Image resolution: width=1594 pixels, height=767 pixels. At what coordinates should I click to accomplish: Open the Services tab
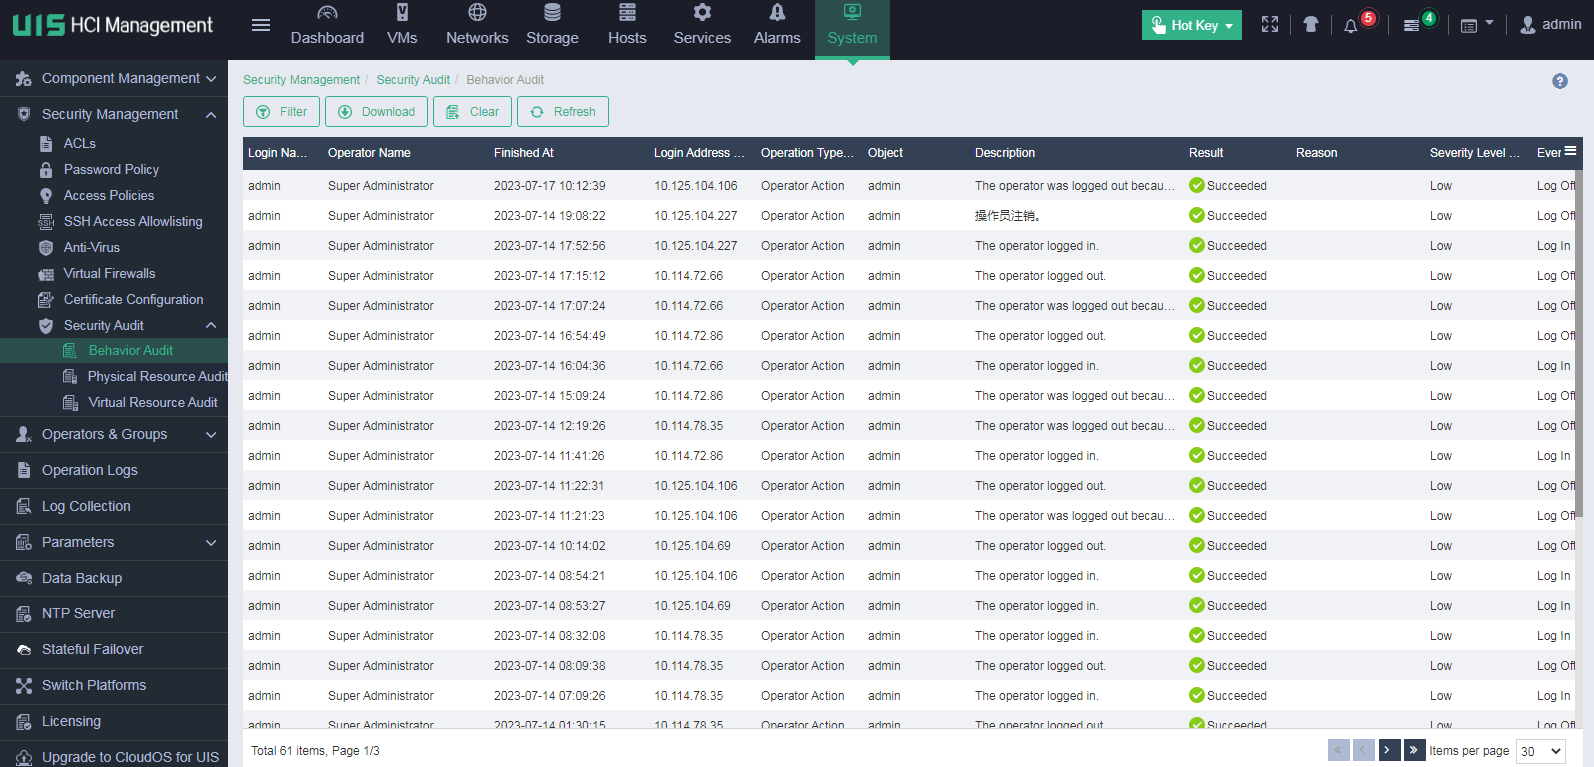pos(702,27)
